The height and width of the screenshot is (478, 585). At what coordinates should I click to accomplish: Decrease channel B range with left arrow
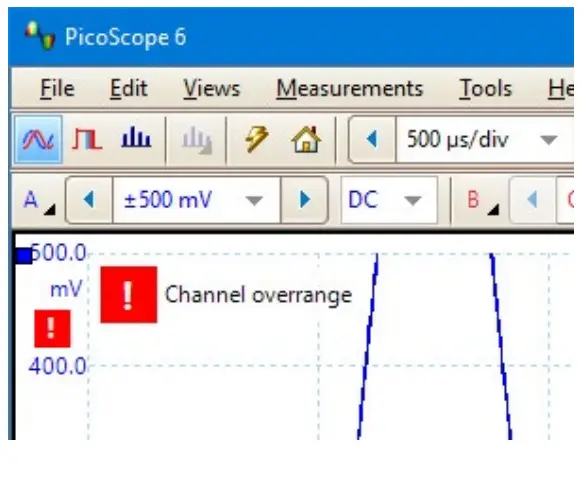tap(532, 200)
